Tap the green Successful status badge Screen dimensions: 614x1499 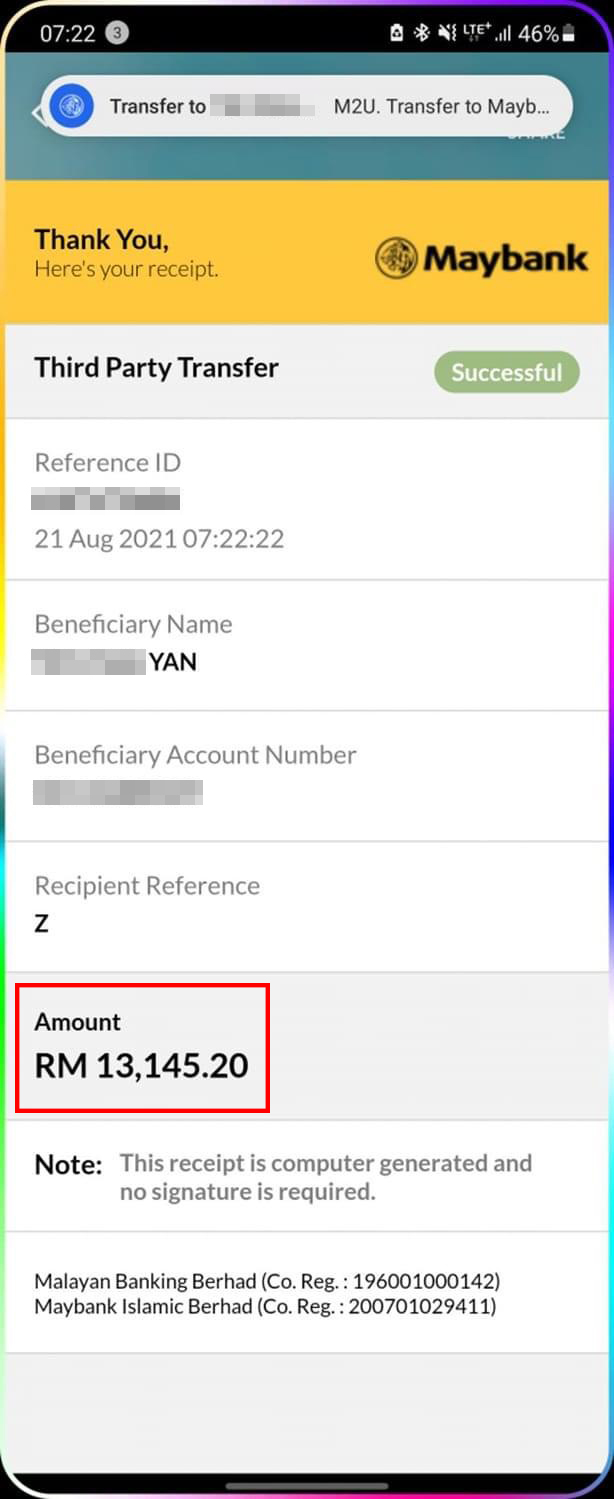506,372
